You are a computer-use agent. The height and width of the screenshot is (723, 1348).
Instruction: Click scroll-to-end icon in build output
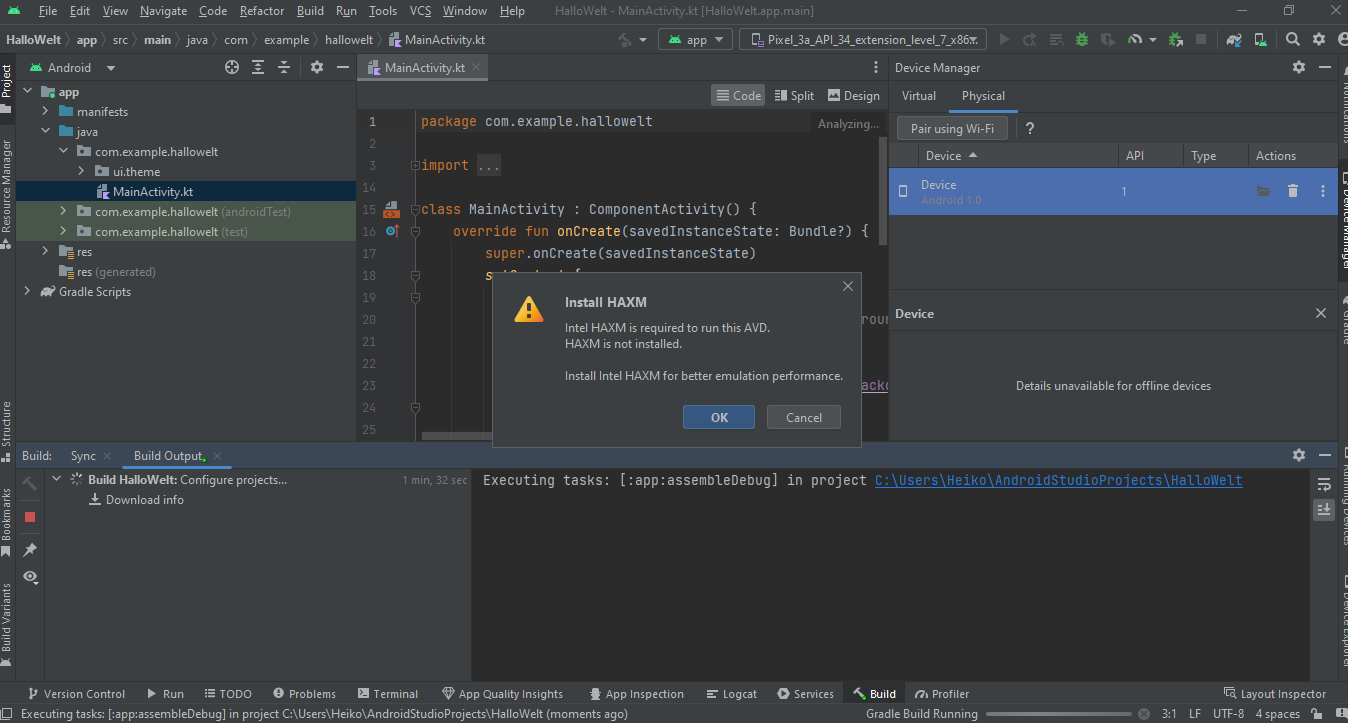(x=1324, y=509)
